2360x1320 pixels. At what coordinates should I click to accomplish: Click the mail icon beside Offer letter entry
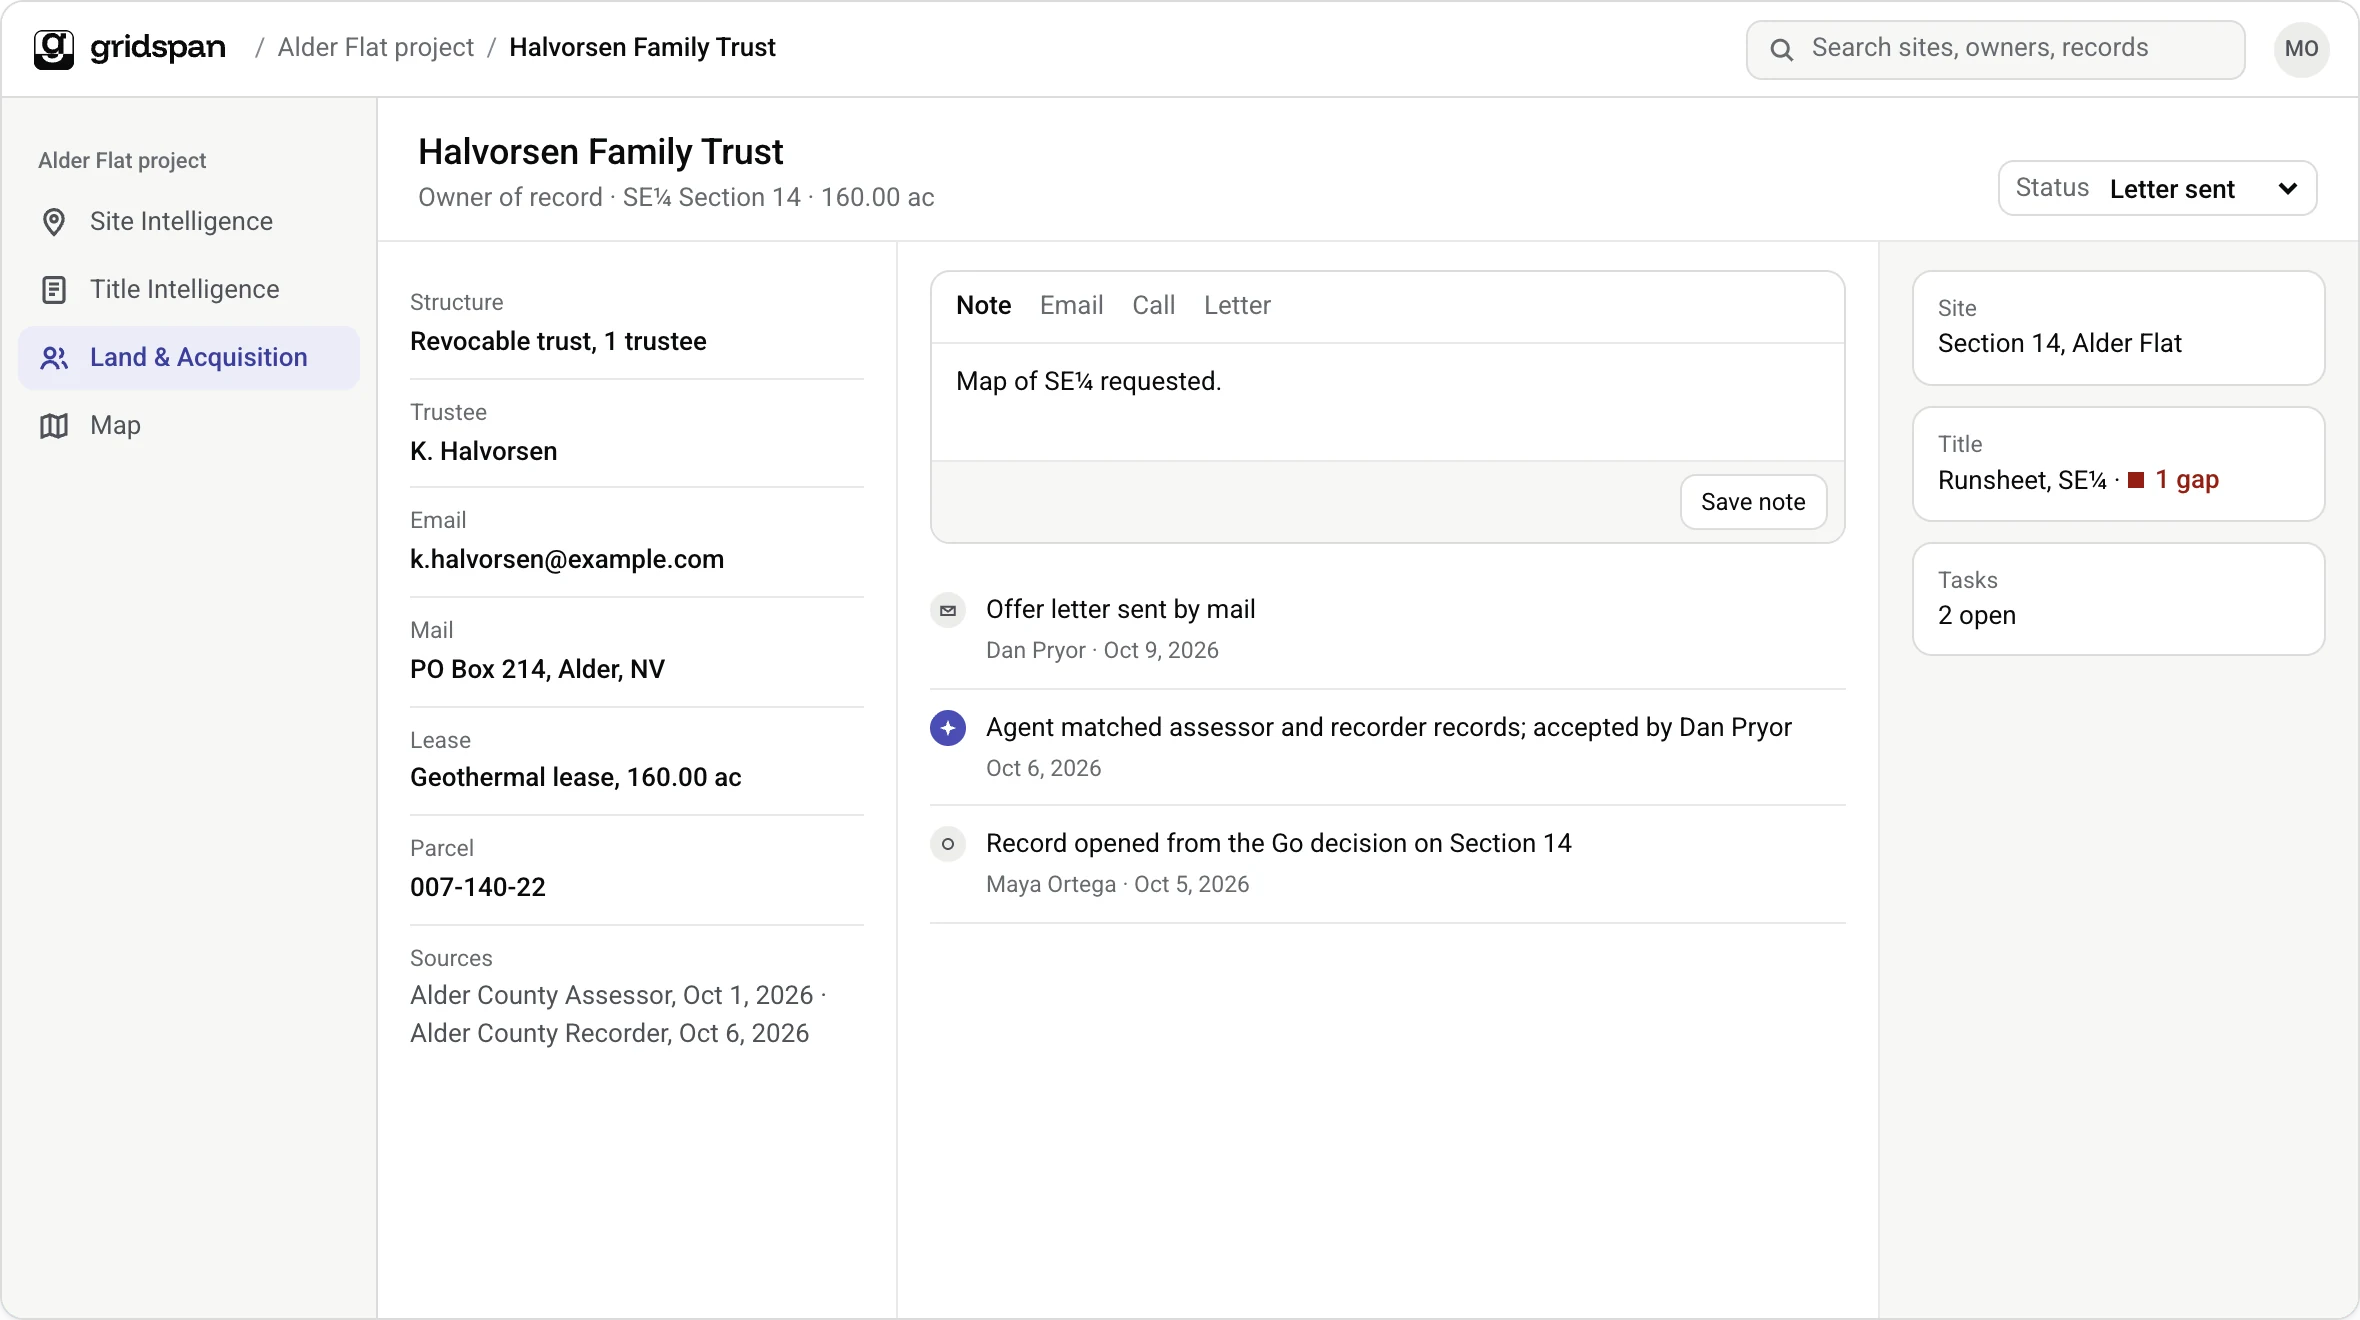pyautogui.click(x=947, y=610)
